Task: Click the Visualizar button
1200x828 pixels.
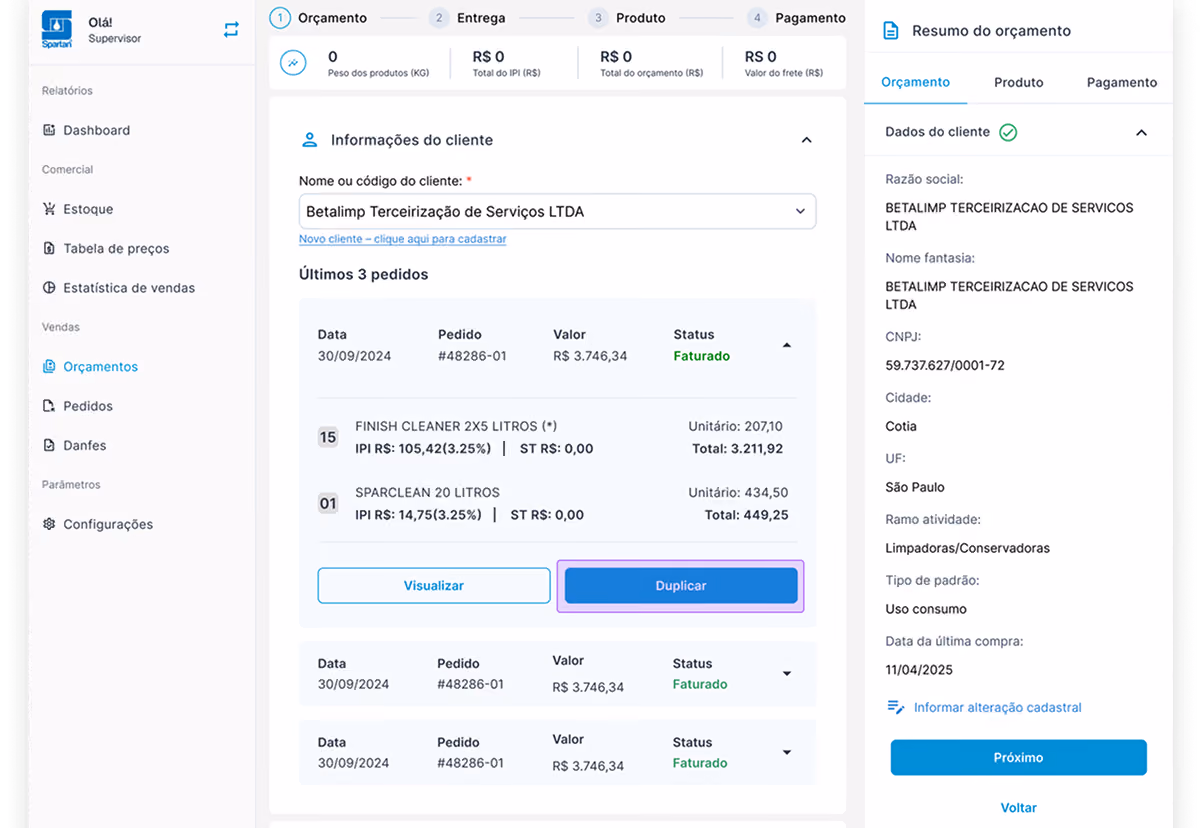Action: point(434,586)
